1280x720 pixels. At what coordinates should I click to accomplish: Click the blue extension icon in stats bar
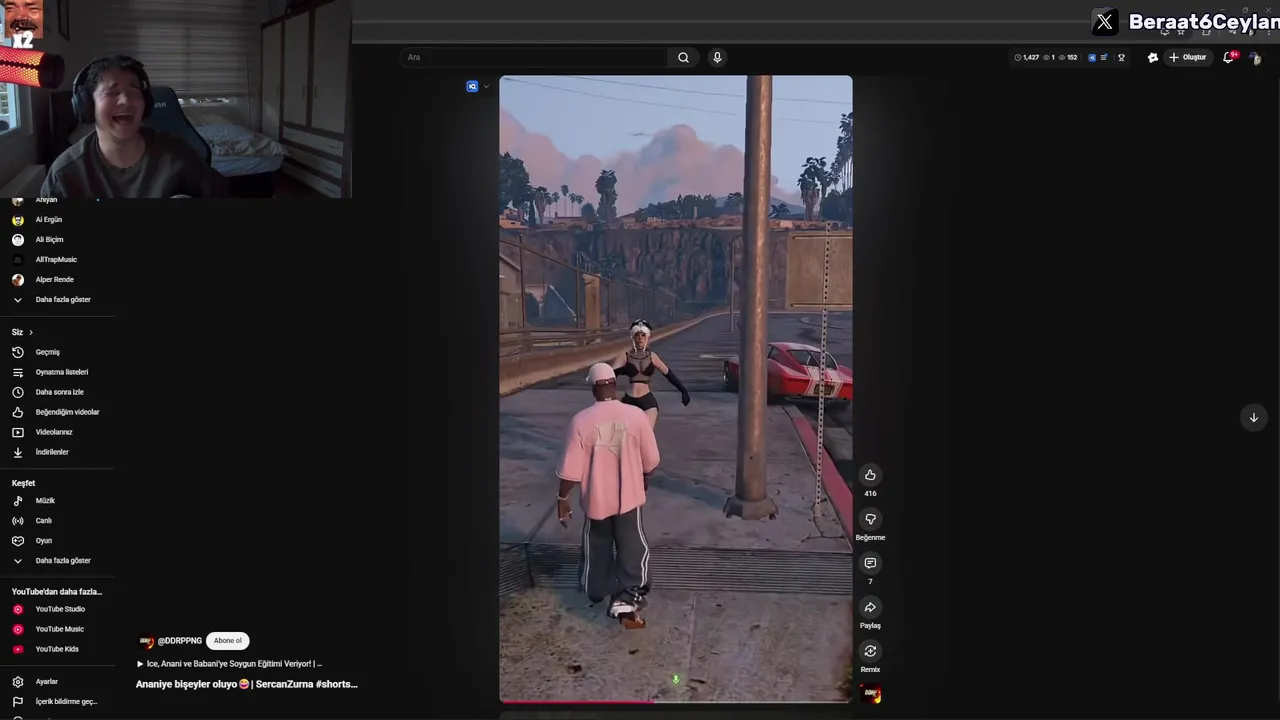pos(1091,57)
